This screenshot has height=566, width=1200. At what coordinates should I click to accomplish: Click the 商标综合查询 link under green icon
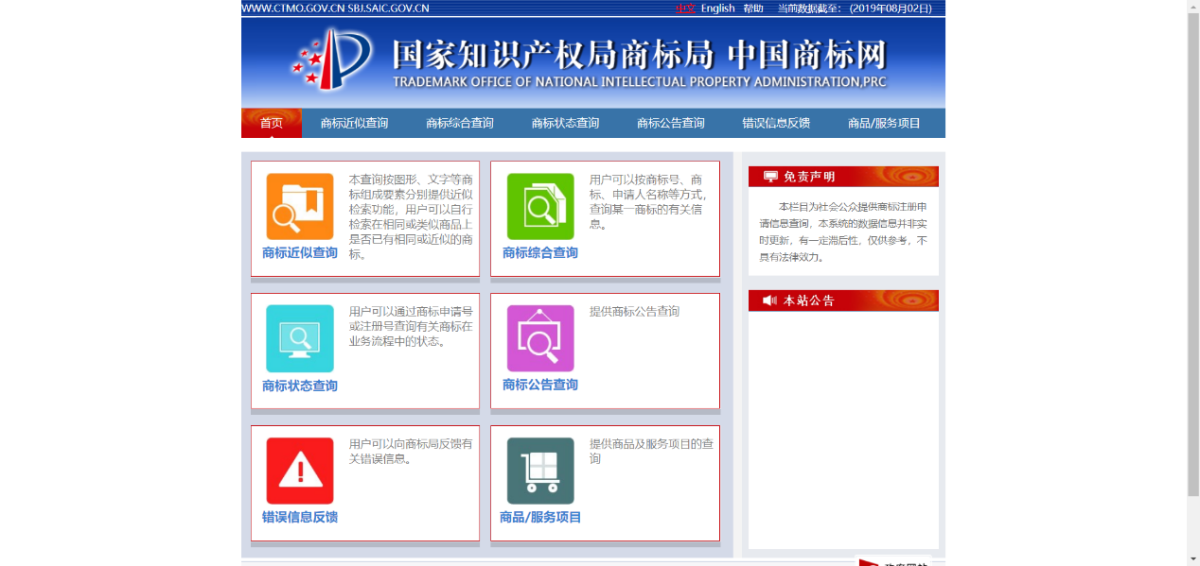coord(540,253)
